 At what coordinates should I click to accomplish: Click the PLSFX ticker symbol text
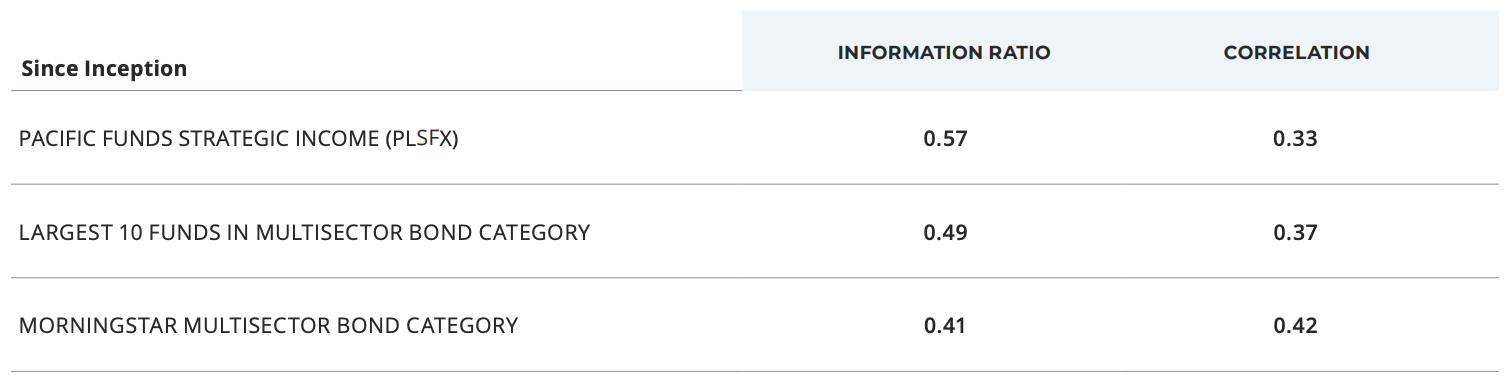coord(421,139)
